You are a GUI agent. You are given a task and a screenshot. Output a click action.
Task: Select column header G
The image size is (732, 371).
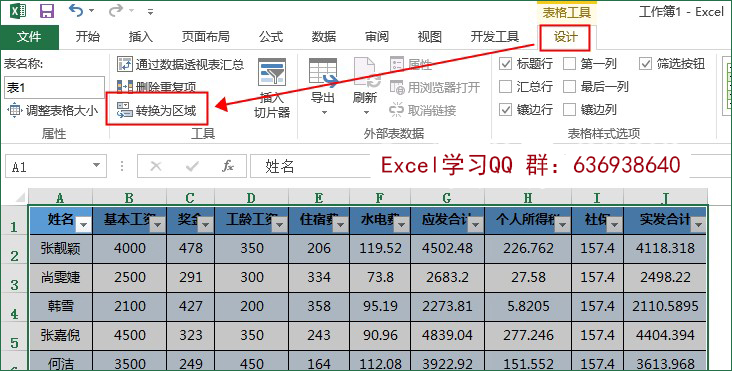(447, 197)
